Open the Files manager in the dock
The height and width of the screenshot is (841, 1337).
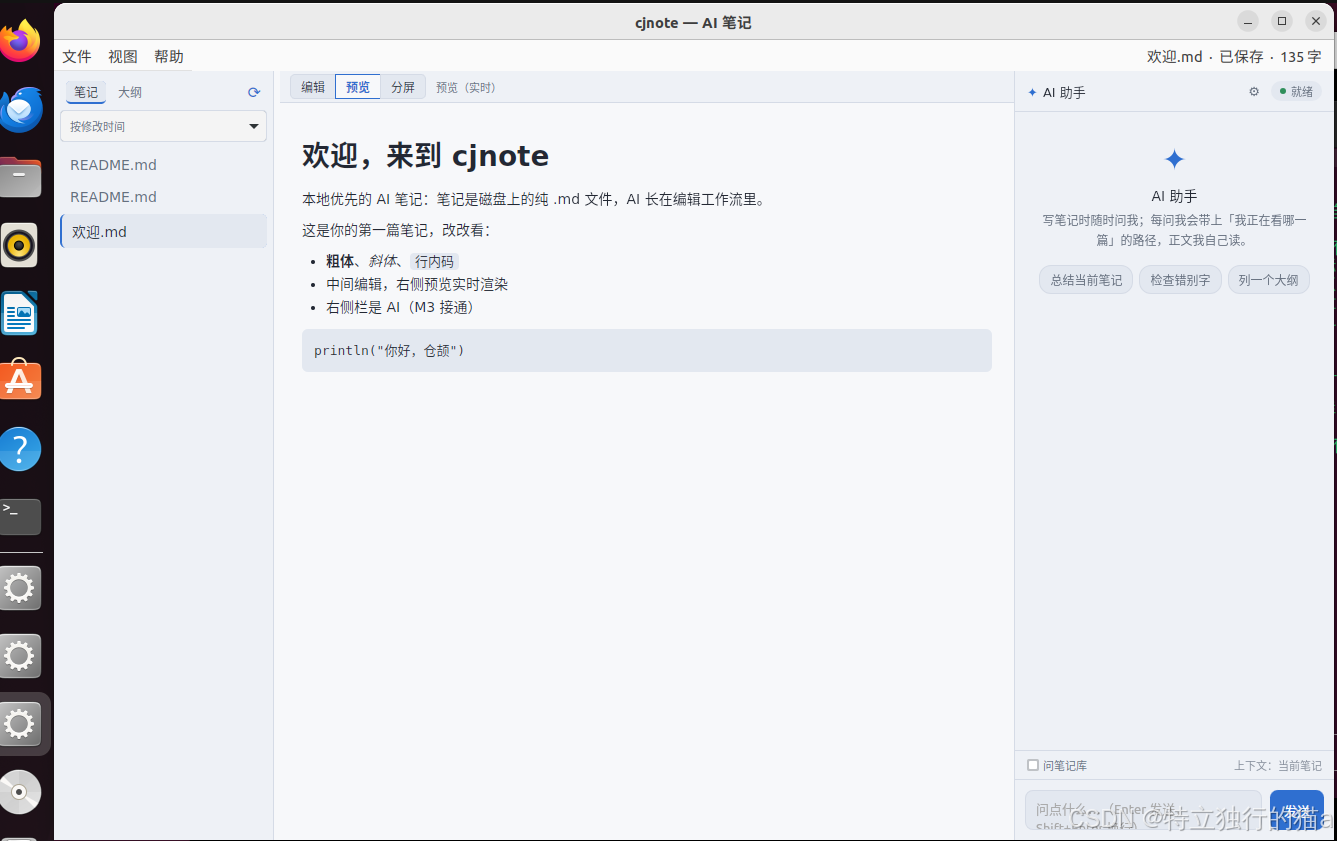coord(20,178)
